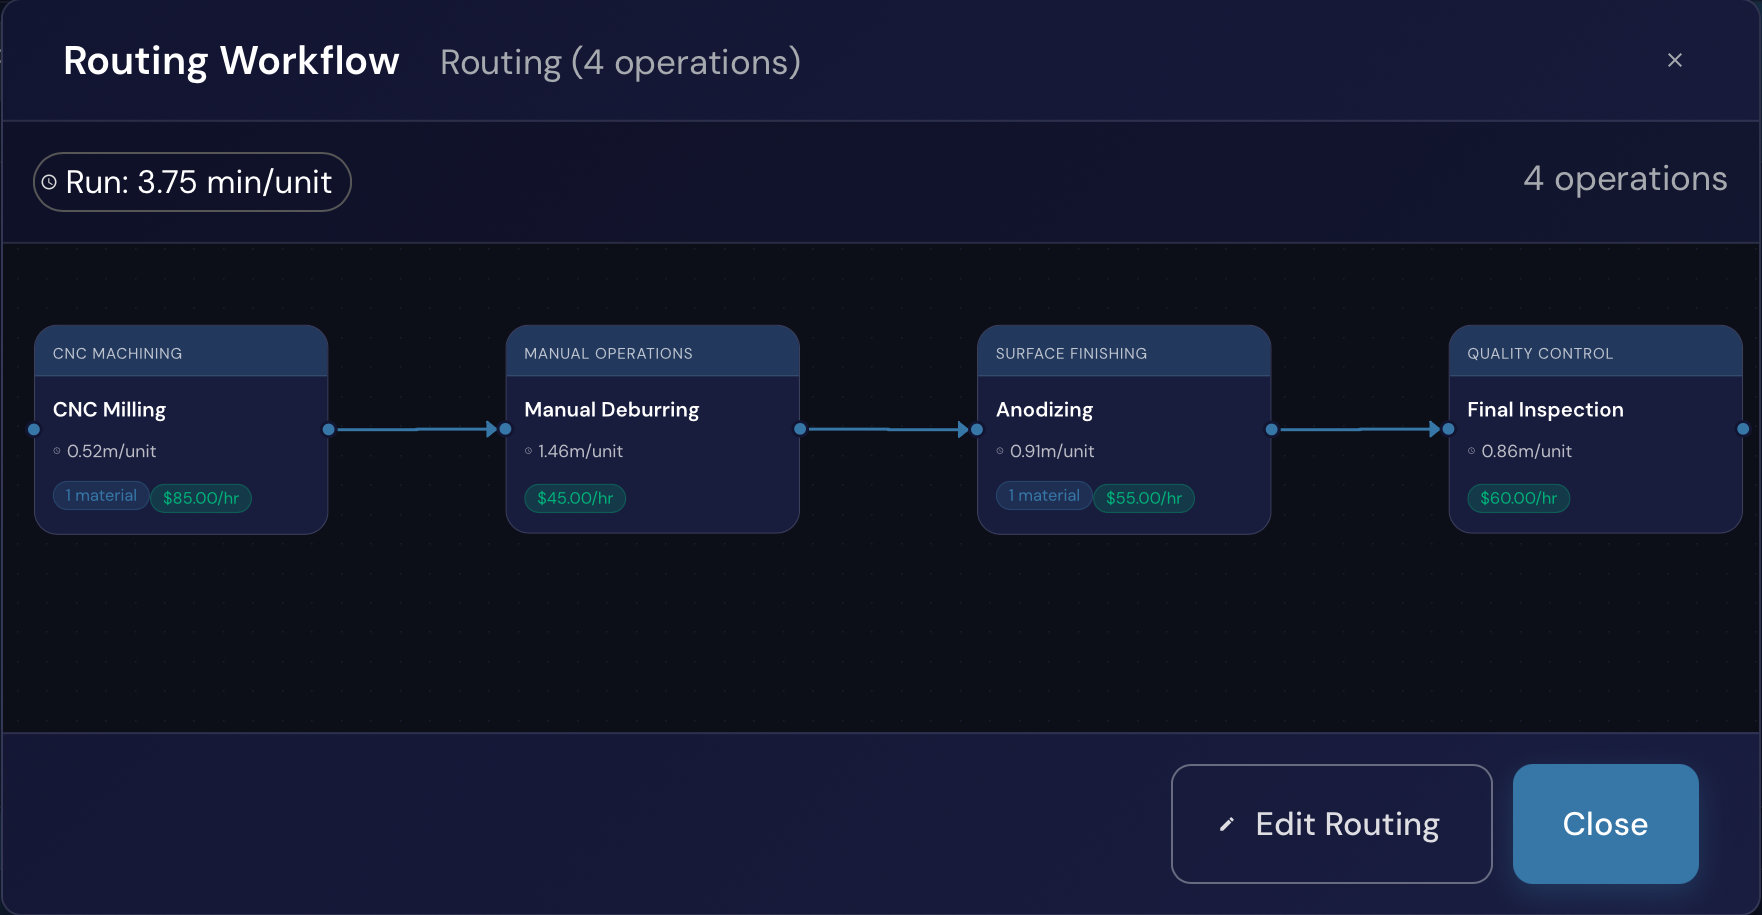Click CNC Milling's output connector dot
This screenshot has width=1762, height=915.
[328, 430]
